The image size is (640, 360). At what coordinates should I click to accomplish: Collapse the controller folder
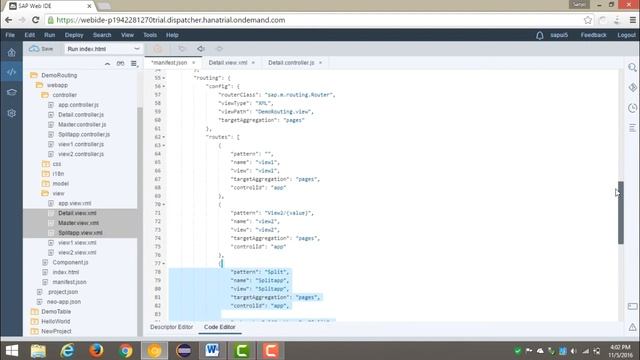(45, 95)
